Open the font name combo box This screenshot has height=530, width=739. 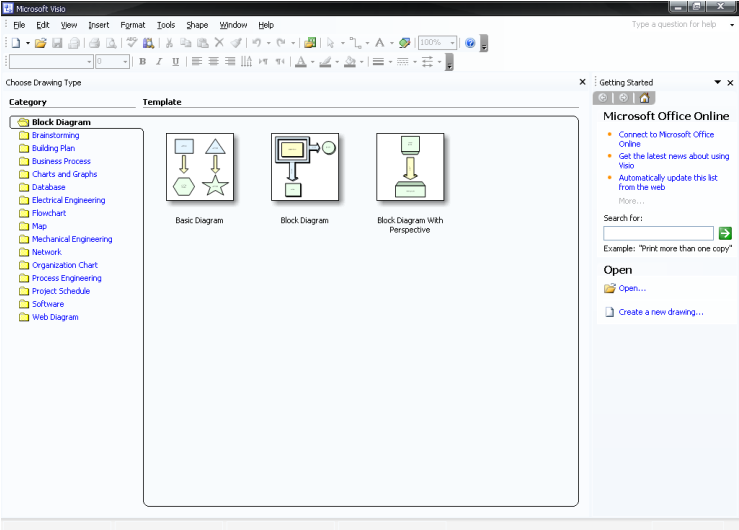pyautogui.click(x=51, y=62)
